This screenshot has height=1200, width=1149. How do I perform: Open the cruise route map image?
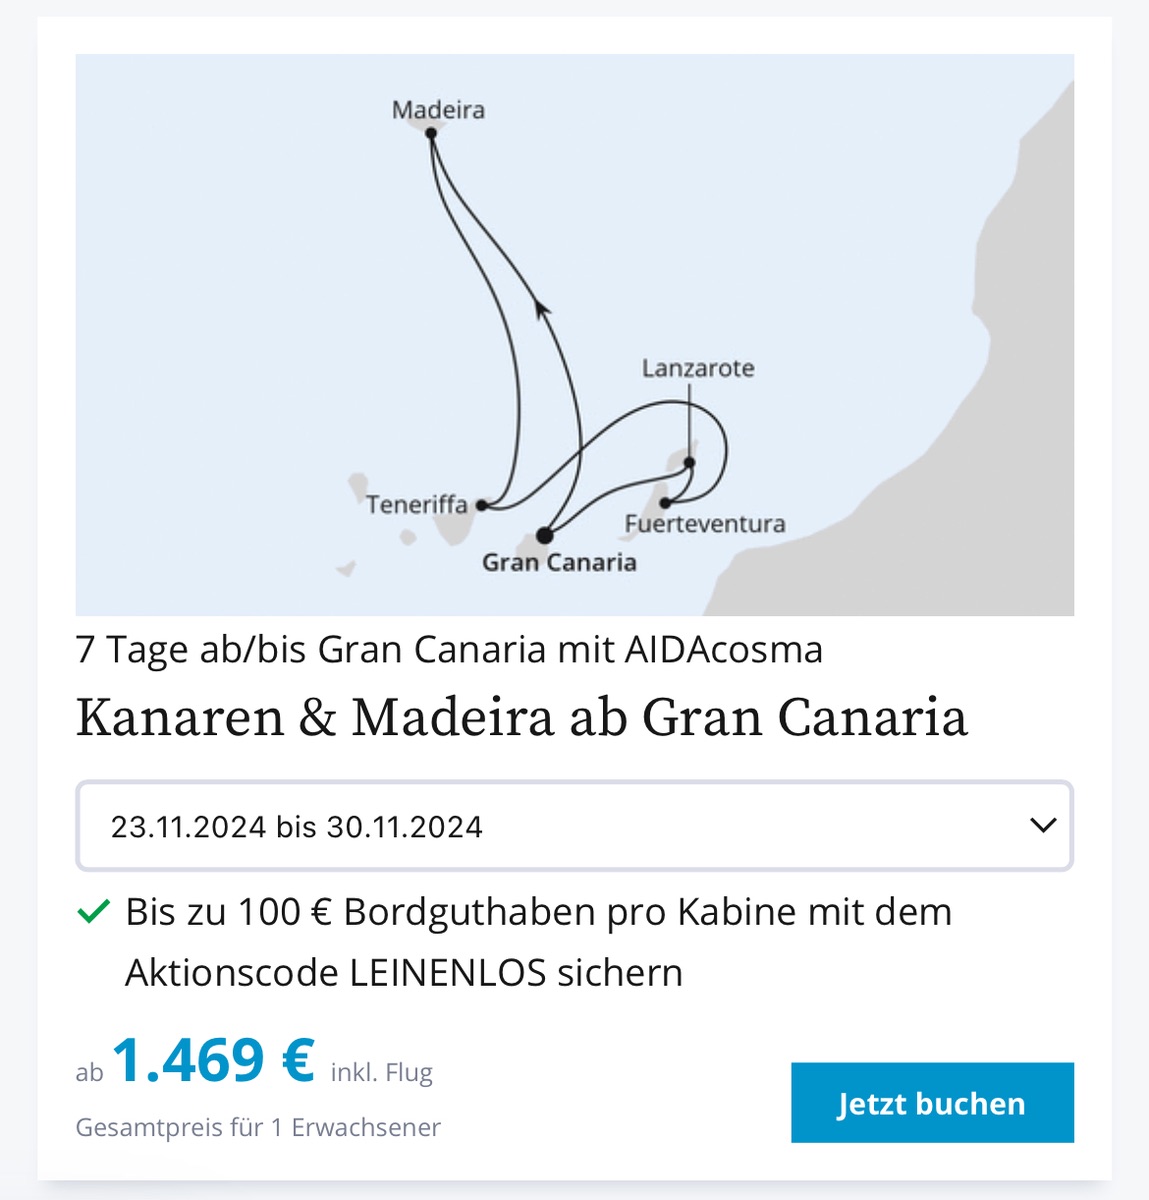pyautogui.click(x=575, y=335)
